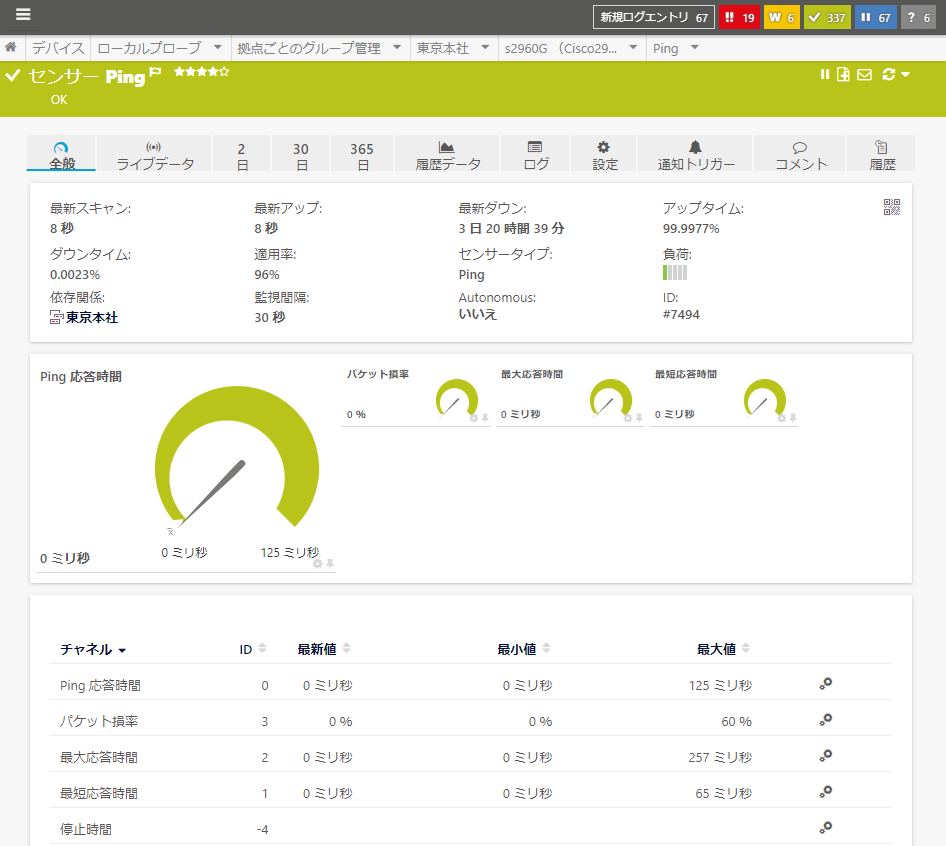This screenshot has height=846, width=946.
Task: Open 最大応答時間 gauge settings gear
Action: [627, 418]
